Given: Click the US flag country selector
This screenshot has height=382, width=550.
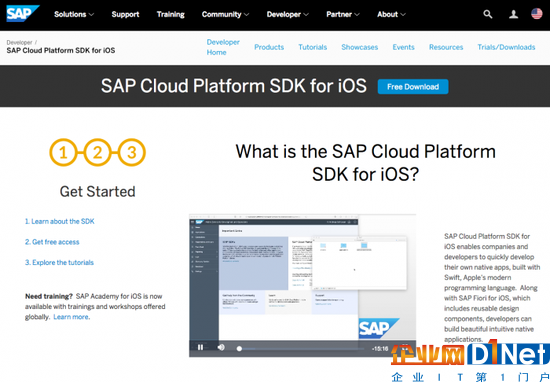Looking at the screenshot, I should point(537,14).
